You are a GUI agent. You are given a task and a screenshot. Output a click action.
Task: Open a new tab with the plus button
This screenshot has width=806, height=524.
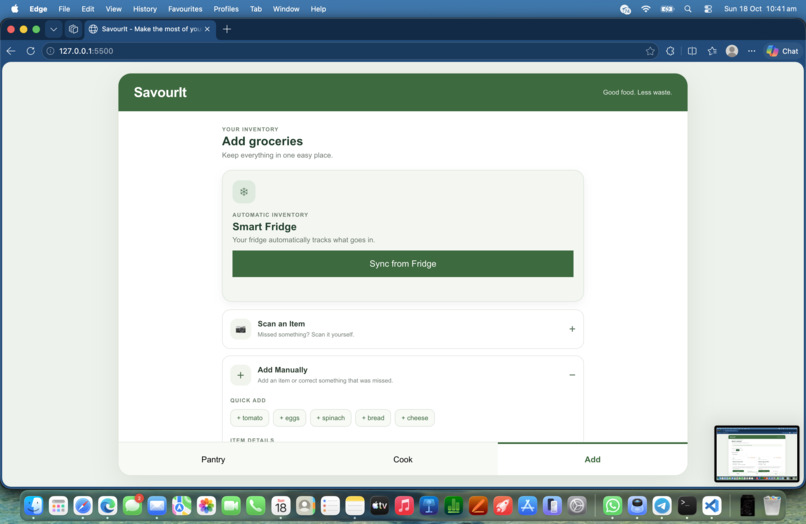[x=227, y=29]
